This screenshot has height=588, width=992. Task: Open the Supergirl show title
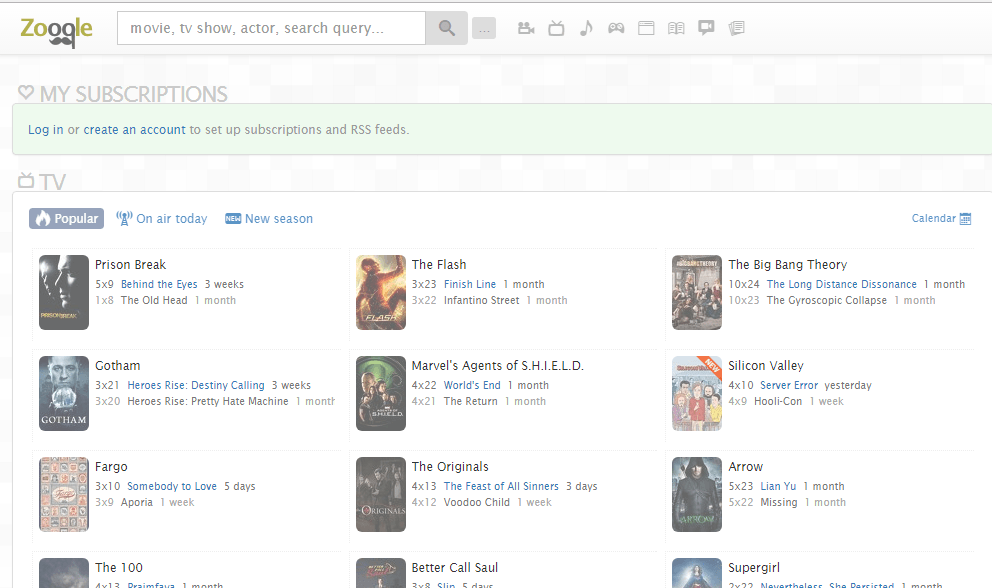[x=754, y=568]
